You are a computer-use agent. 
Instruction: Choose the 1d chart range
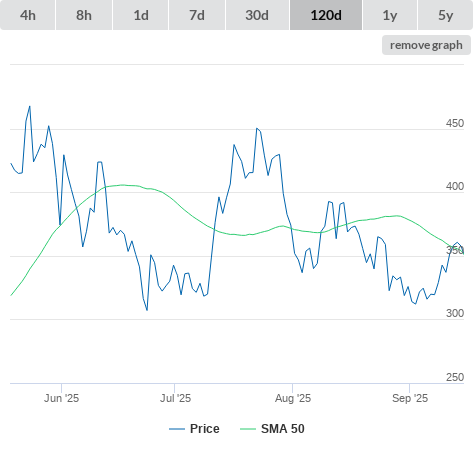[x=141, y=15]
